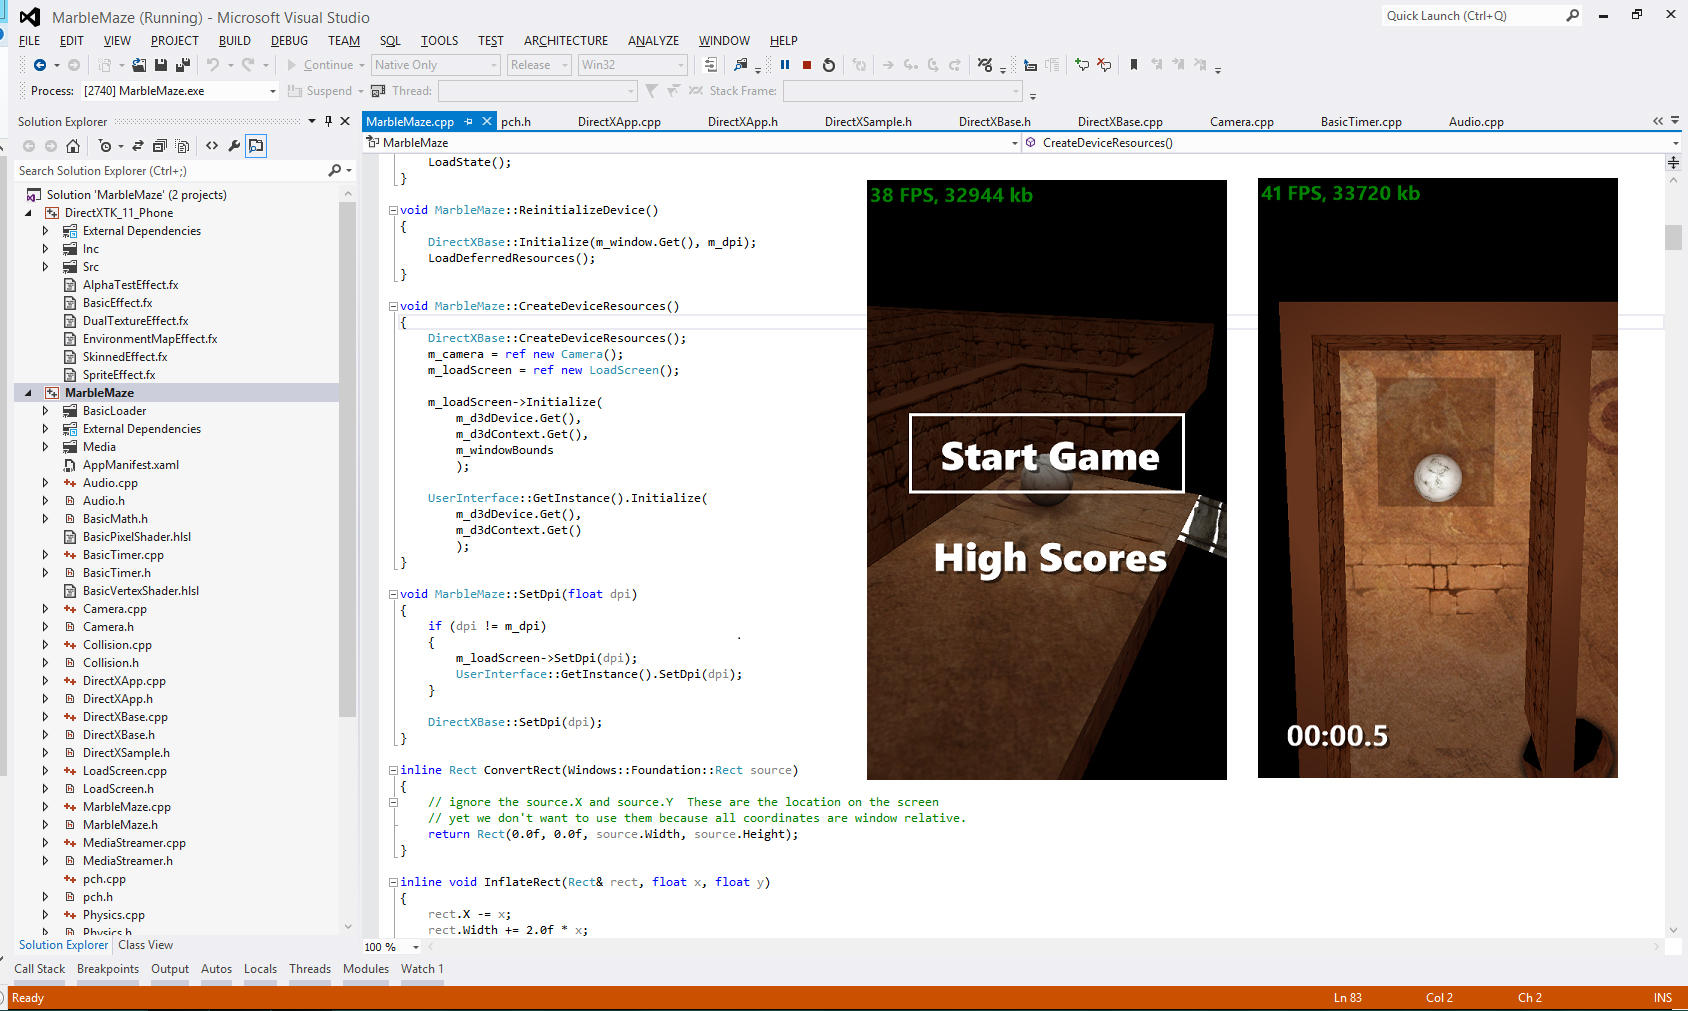Collapse All items in Solution Explorer
The height and width of the screenshot is (1011, 1690).
159,145
